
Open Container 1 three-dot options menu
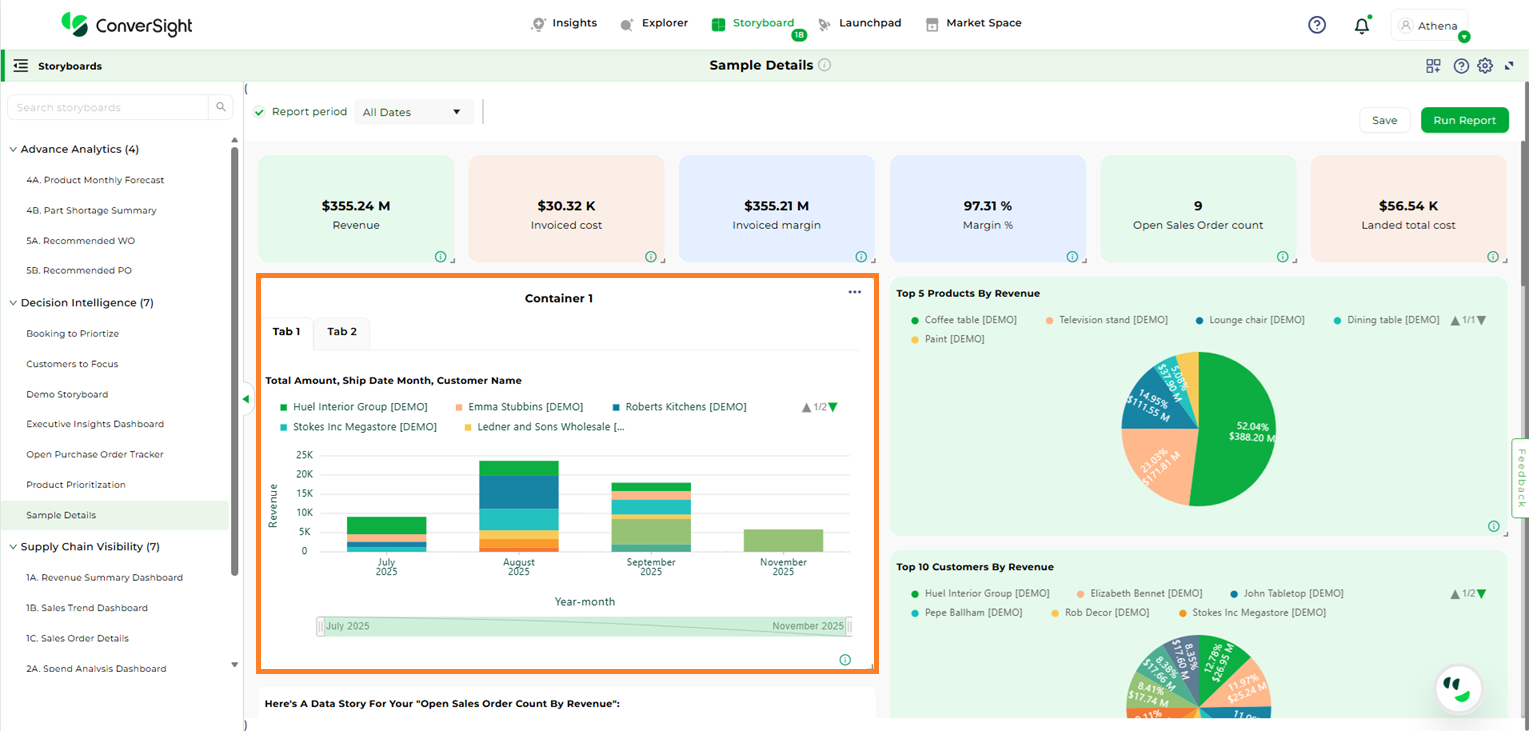[854, 292]
